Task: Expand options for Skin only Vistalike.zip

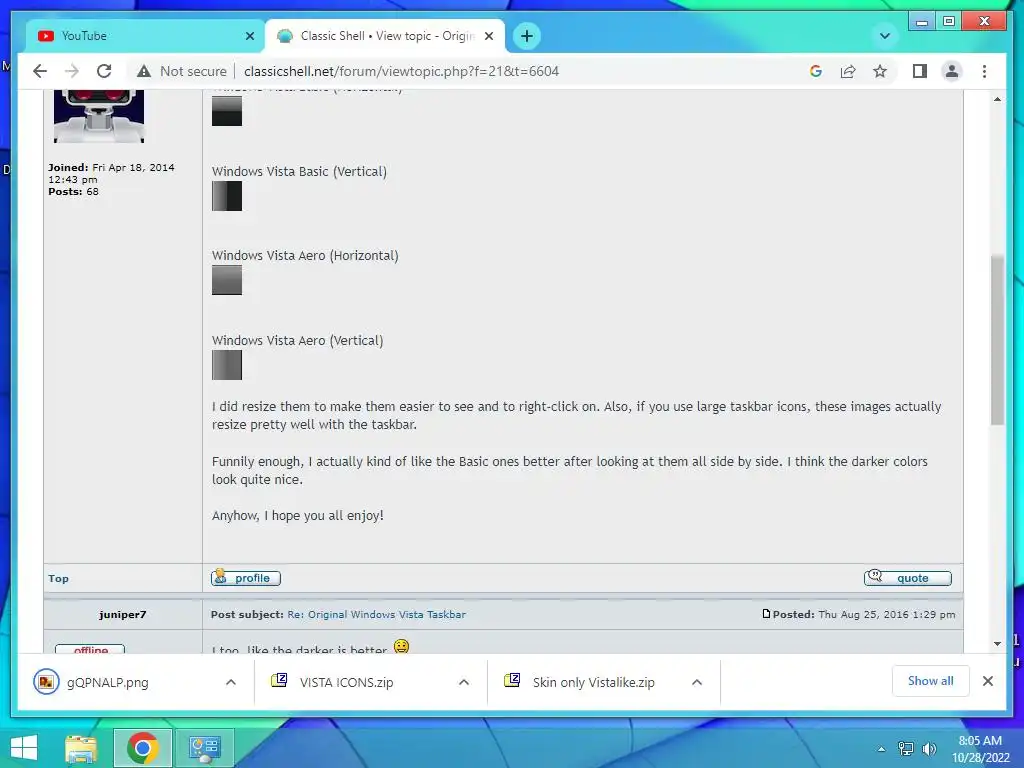Action: 697,682
